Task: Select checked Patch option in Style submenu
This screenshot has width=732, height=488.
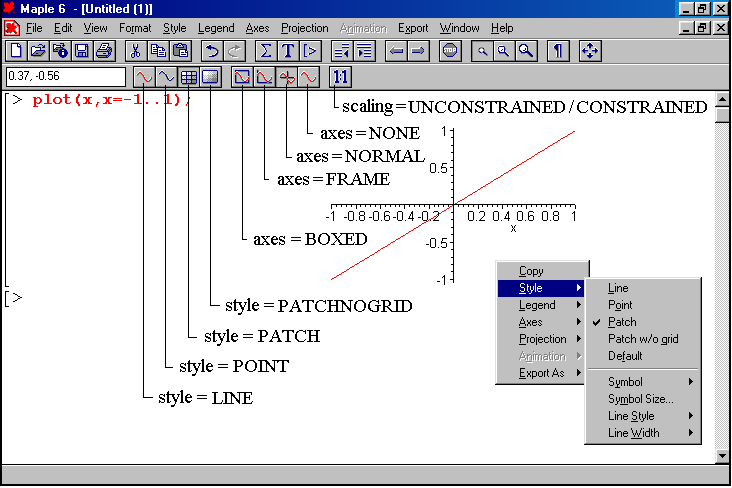Action: [643, 322]
